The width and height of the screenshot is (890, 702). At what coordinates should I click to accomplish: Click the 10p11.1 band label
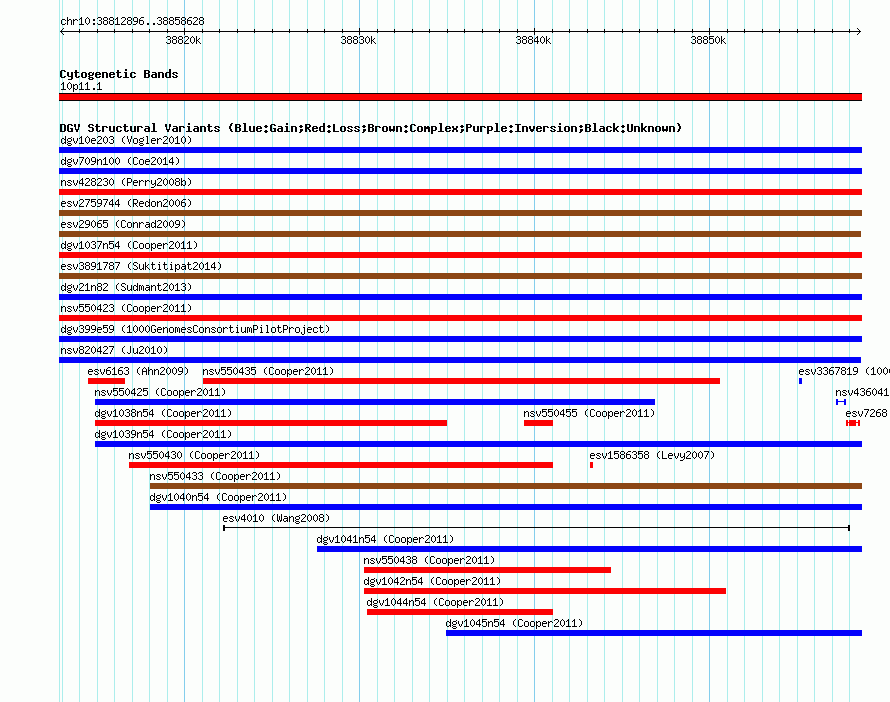tap(81, 86)
